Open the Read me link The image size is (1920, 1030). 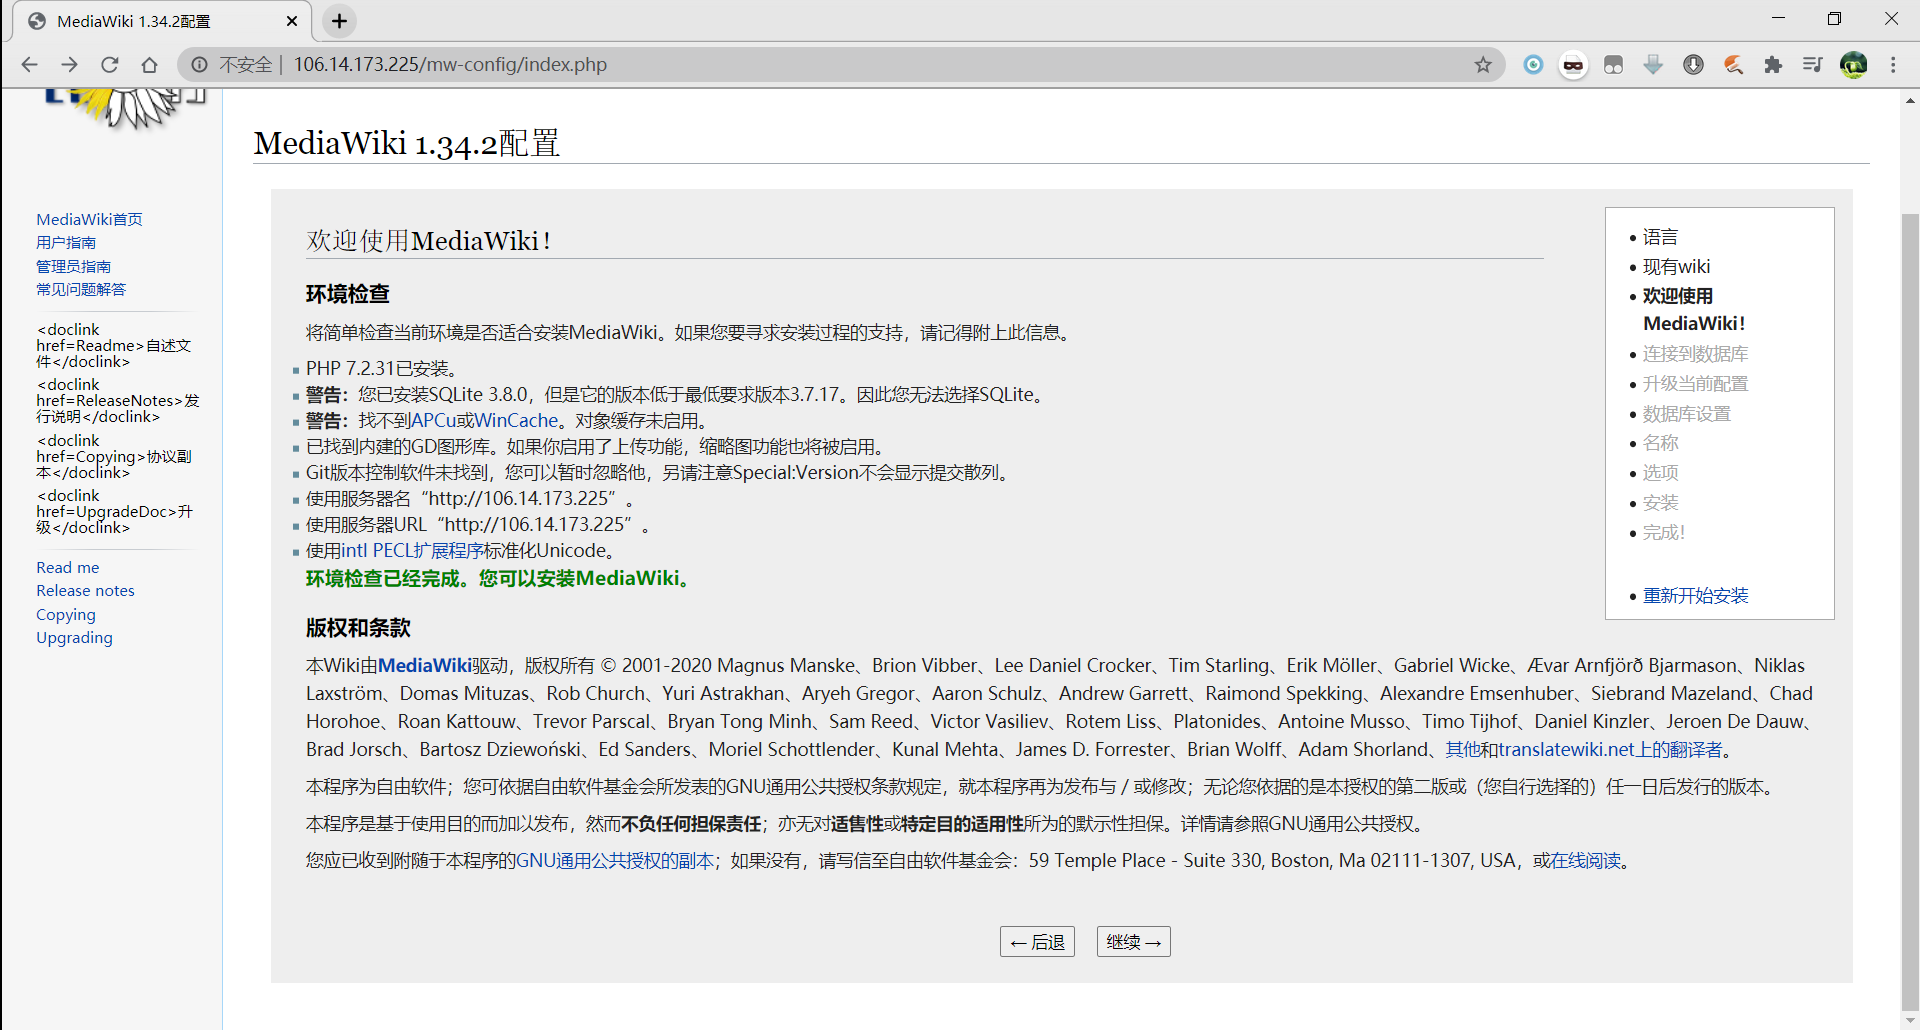pyautogui.click(x=68, y=567)
